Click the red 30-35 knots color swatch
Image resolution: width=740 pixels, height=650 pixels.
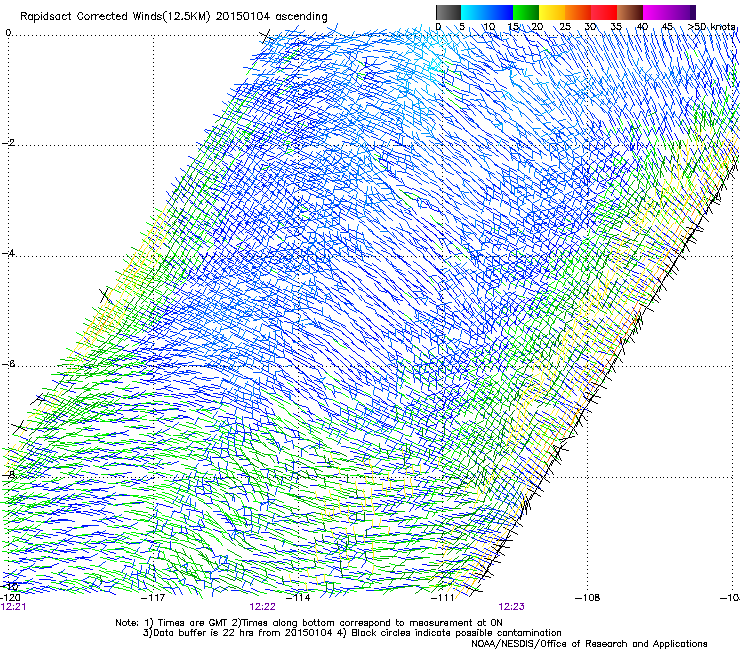point(604,12)
